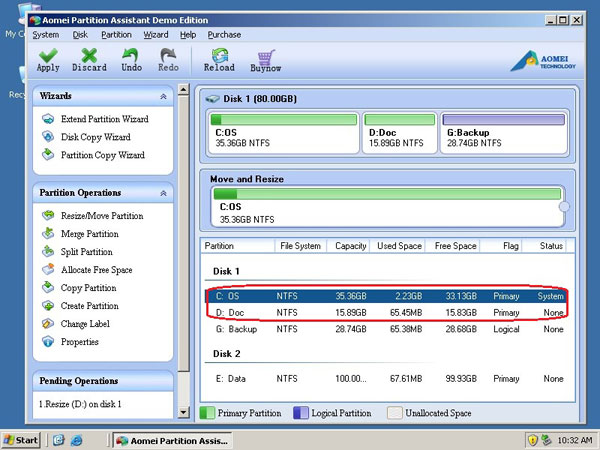Click the network tray icon
The height and width of the screenshot is (450, 600).
click(x=546, y=440)
